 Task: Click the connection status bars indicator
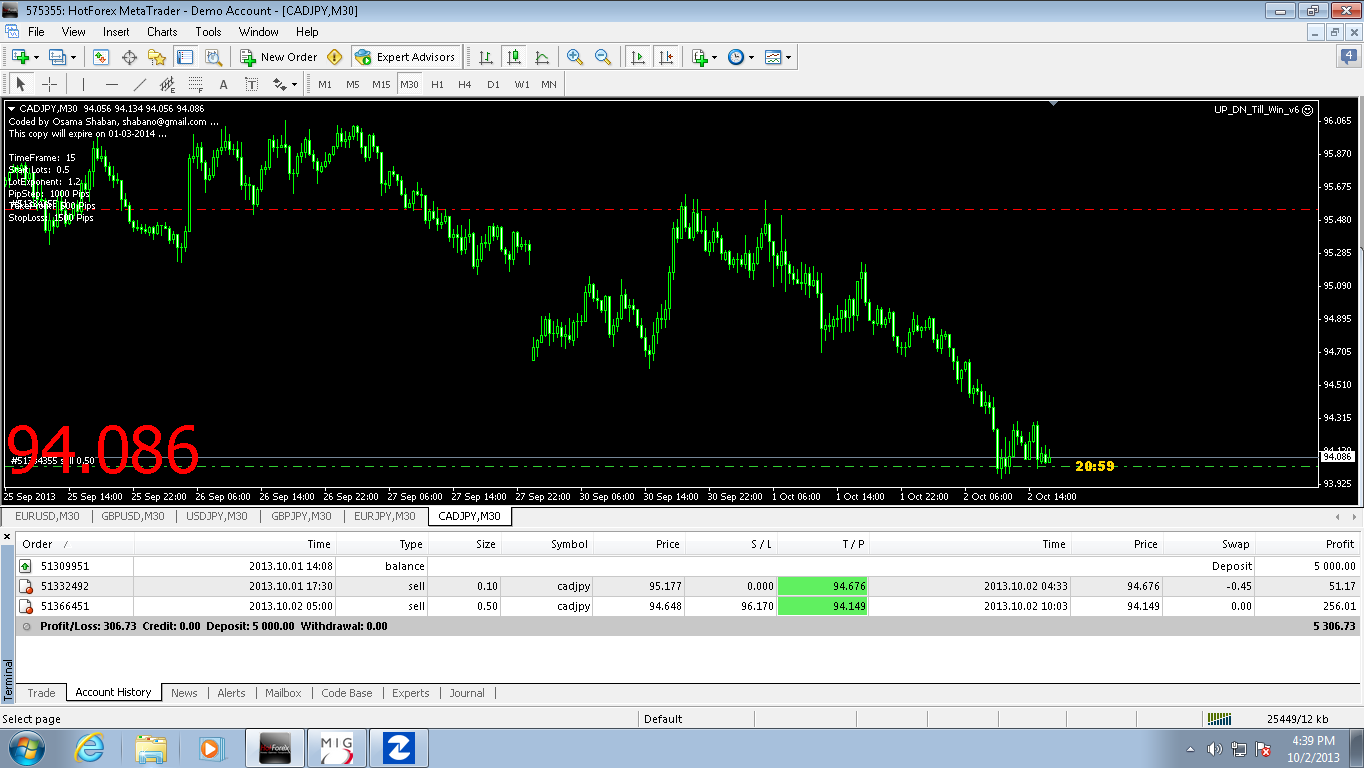[x=1219, y=718]
